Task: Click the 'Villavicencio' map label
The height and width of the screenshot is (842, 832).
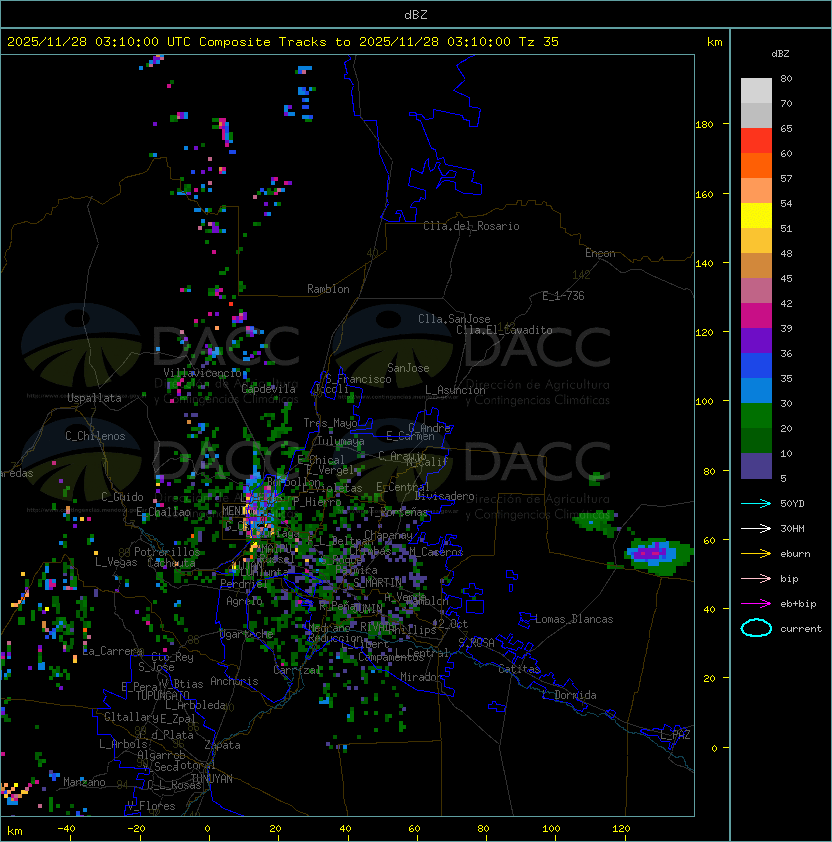Action: tap(202, 373)
